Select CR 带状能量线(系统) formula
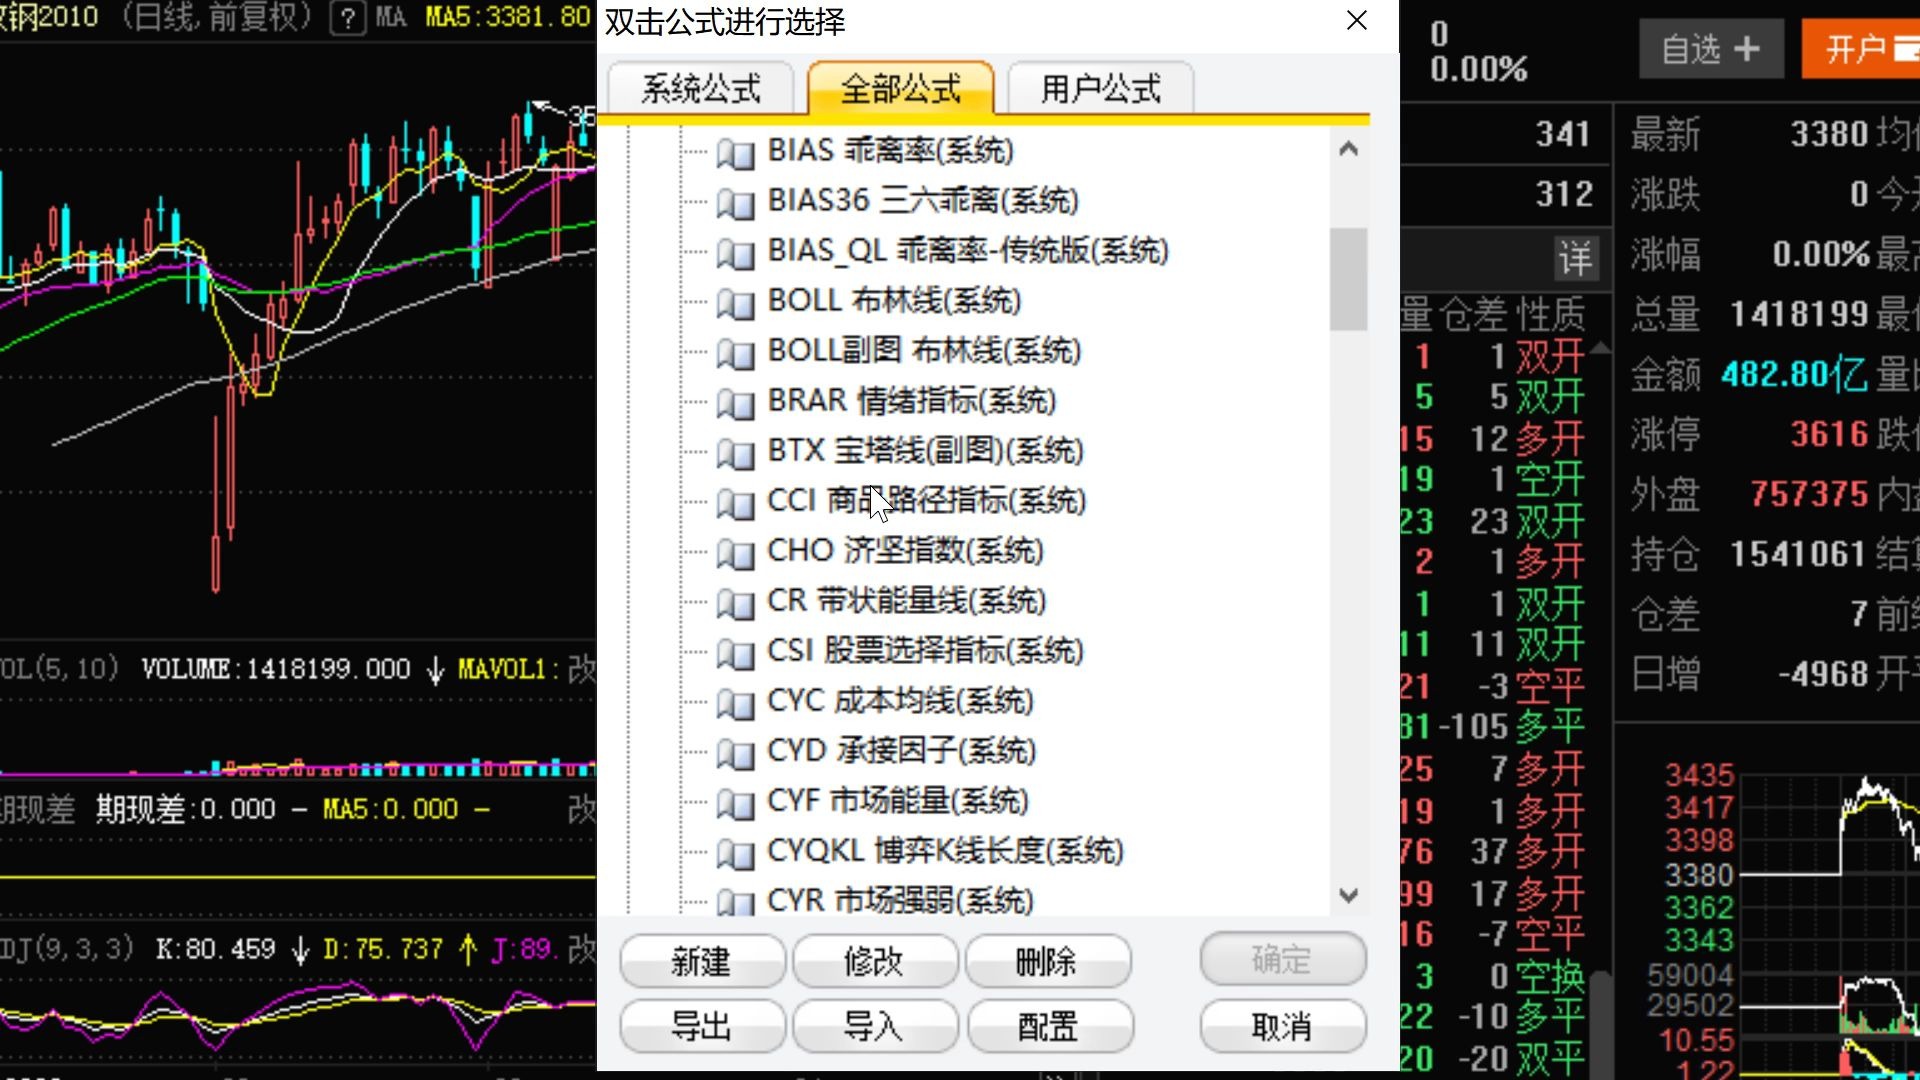This screenshot has width=1920, height=1080. [907, 601]
